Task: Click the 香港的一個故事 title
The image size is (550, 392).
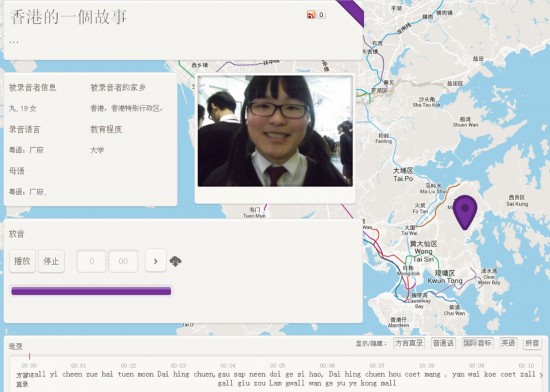Action: click(x=68, y=17)
